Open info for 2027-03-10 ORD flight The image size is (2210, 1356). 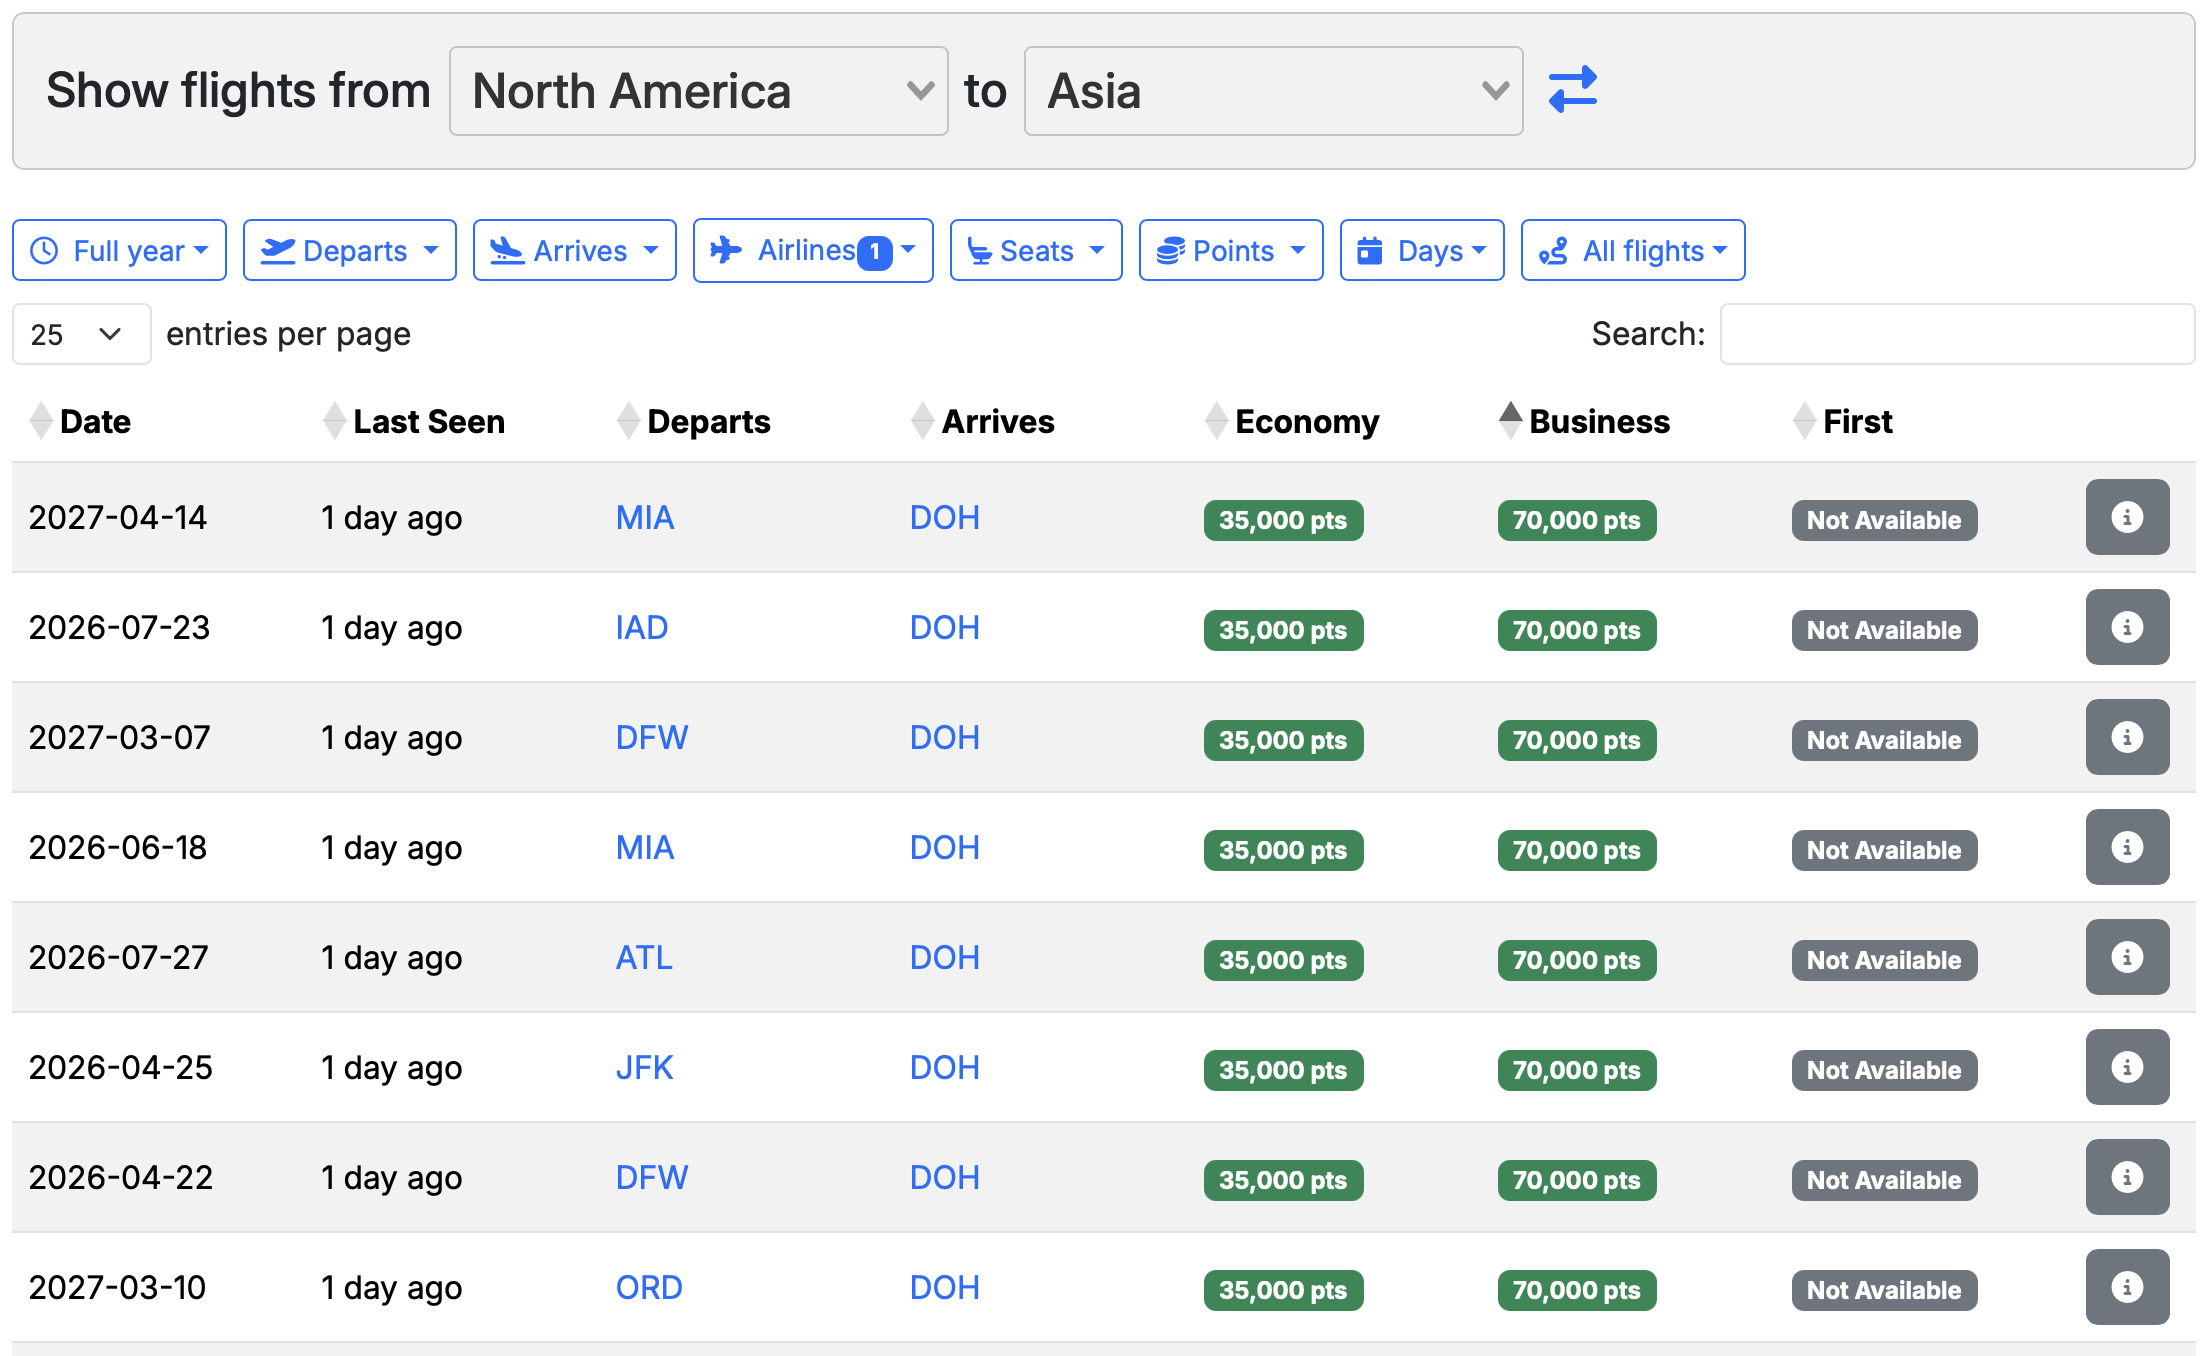[x=2127, y=1287]
